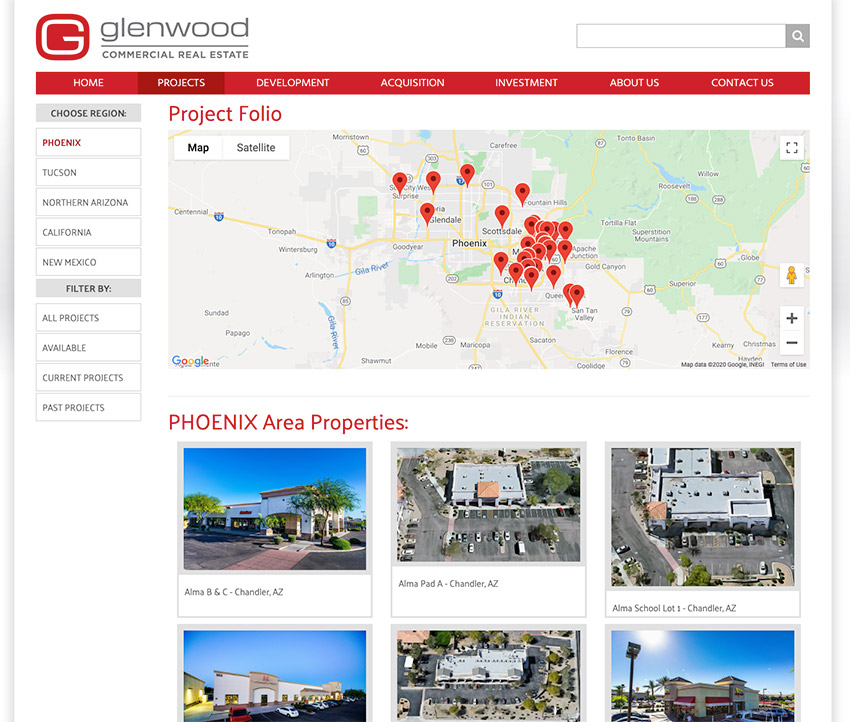Open the Alma Pad A property thumbnail
The width and height of the screenshot is (850, 722).
click(x=488, y=505)
